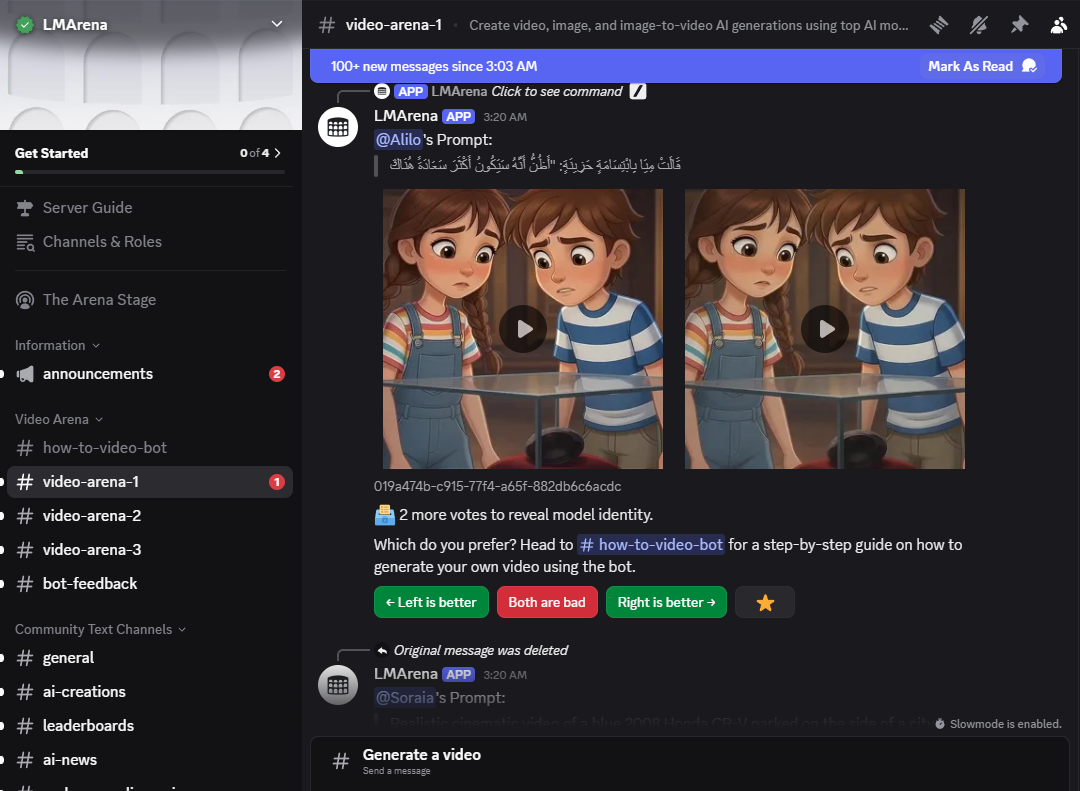Click The Arena Stage icon in the sidebar
The height and width of the screenshot is (791, 1080).
[x=25, y=300]
